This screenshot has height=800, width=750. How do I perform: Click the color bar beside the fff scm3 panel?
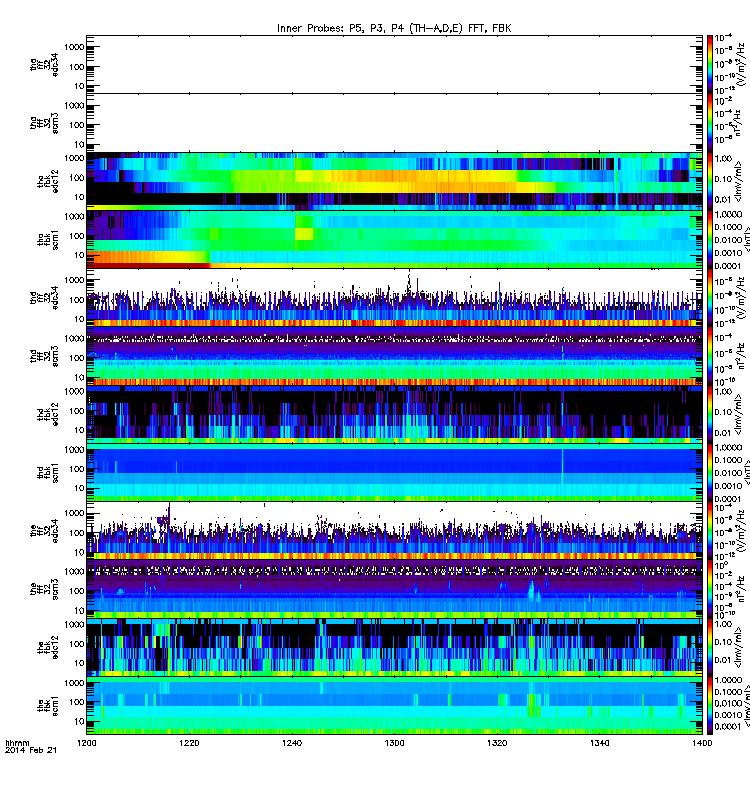point(710,590)
